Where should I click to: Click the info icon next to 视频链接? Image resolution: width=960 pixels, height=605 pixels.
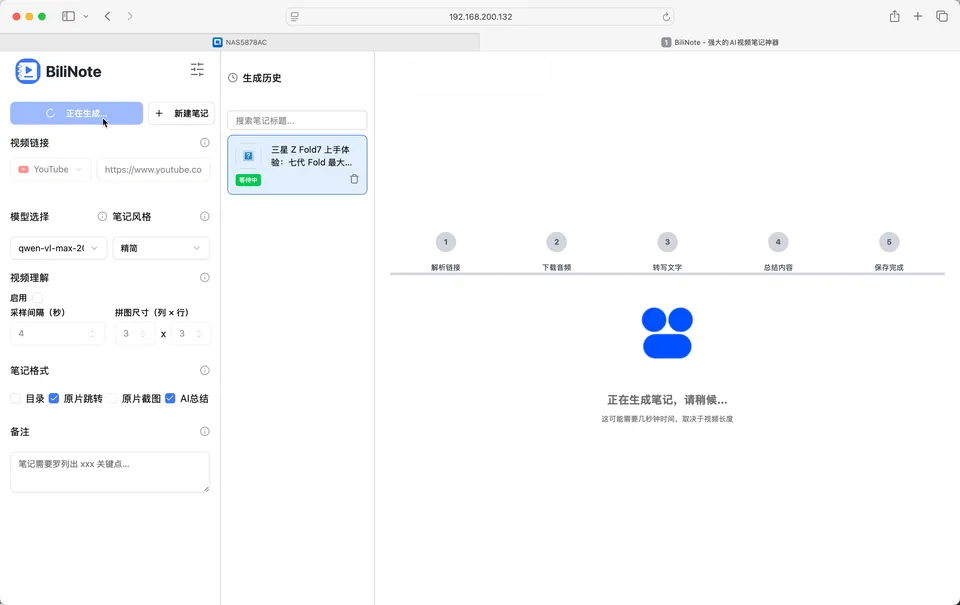(205, 143)
